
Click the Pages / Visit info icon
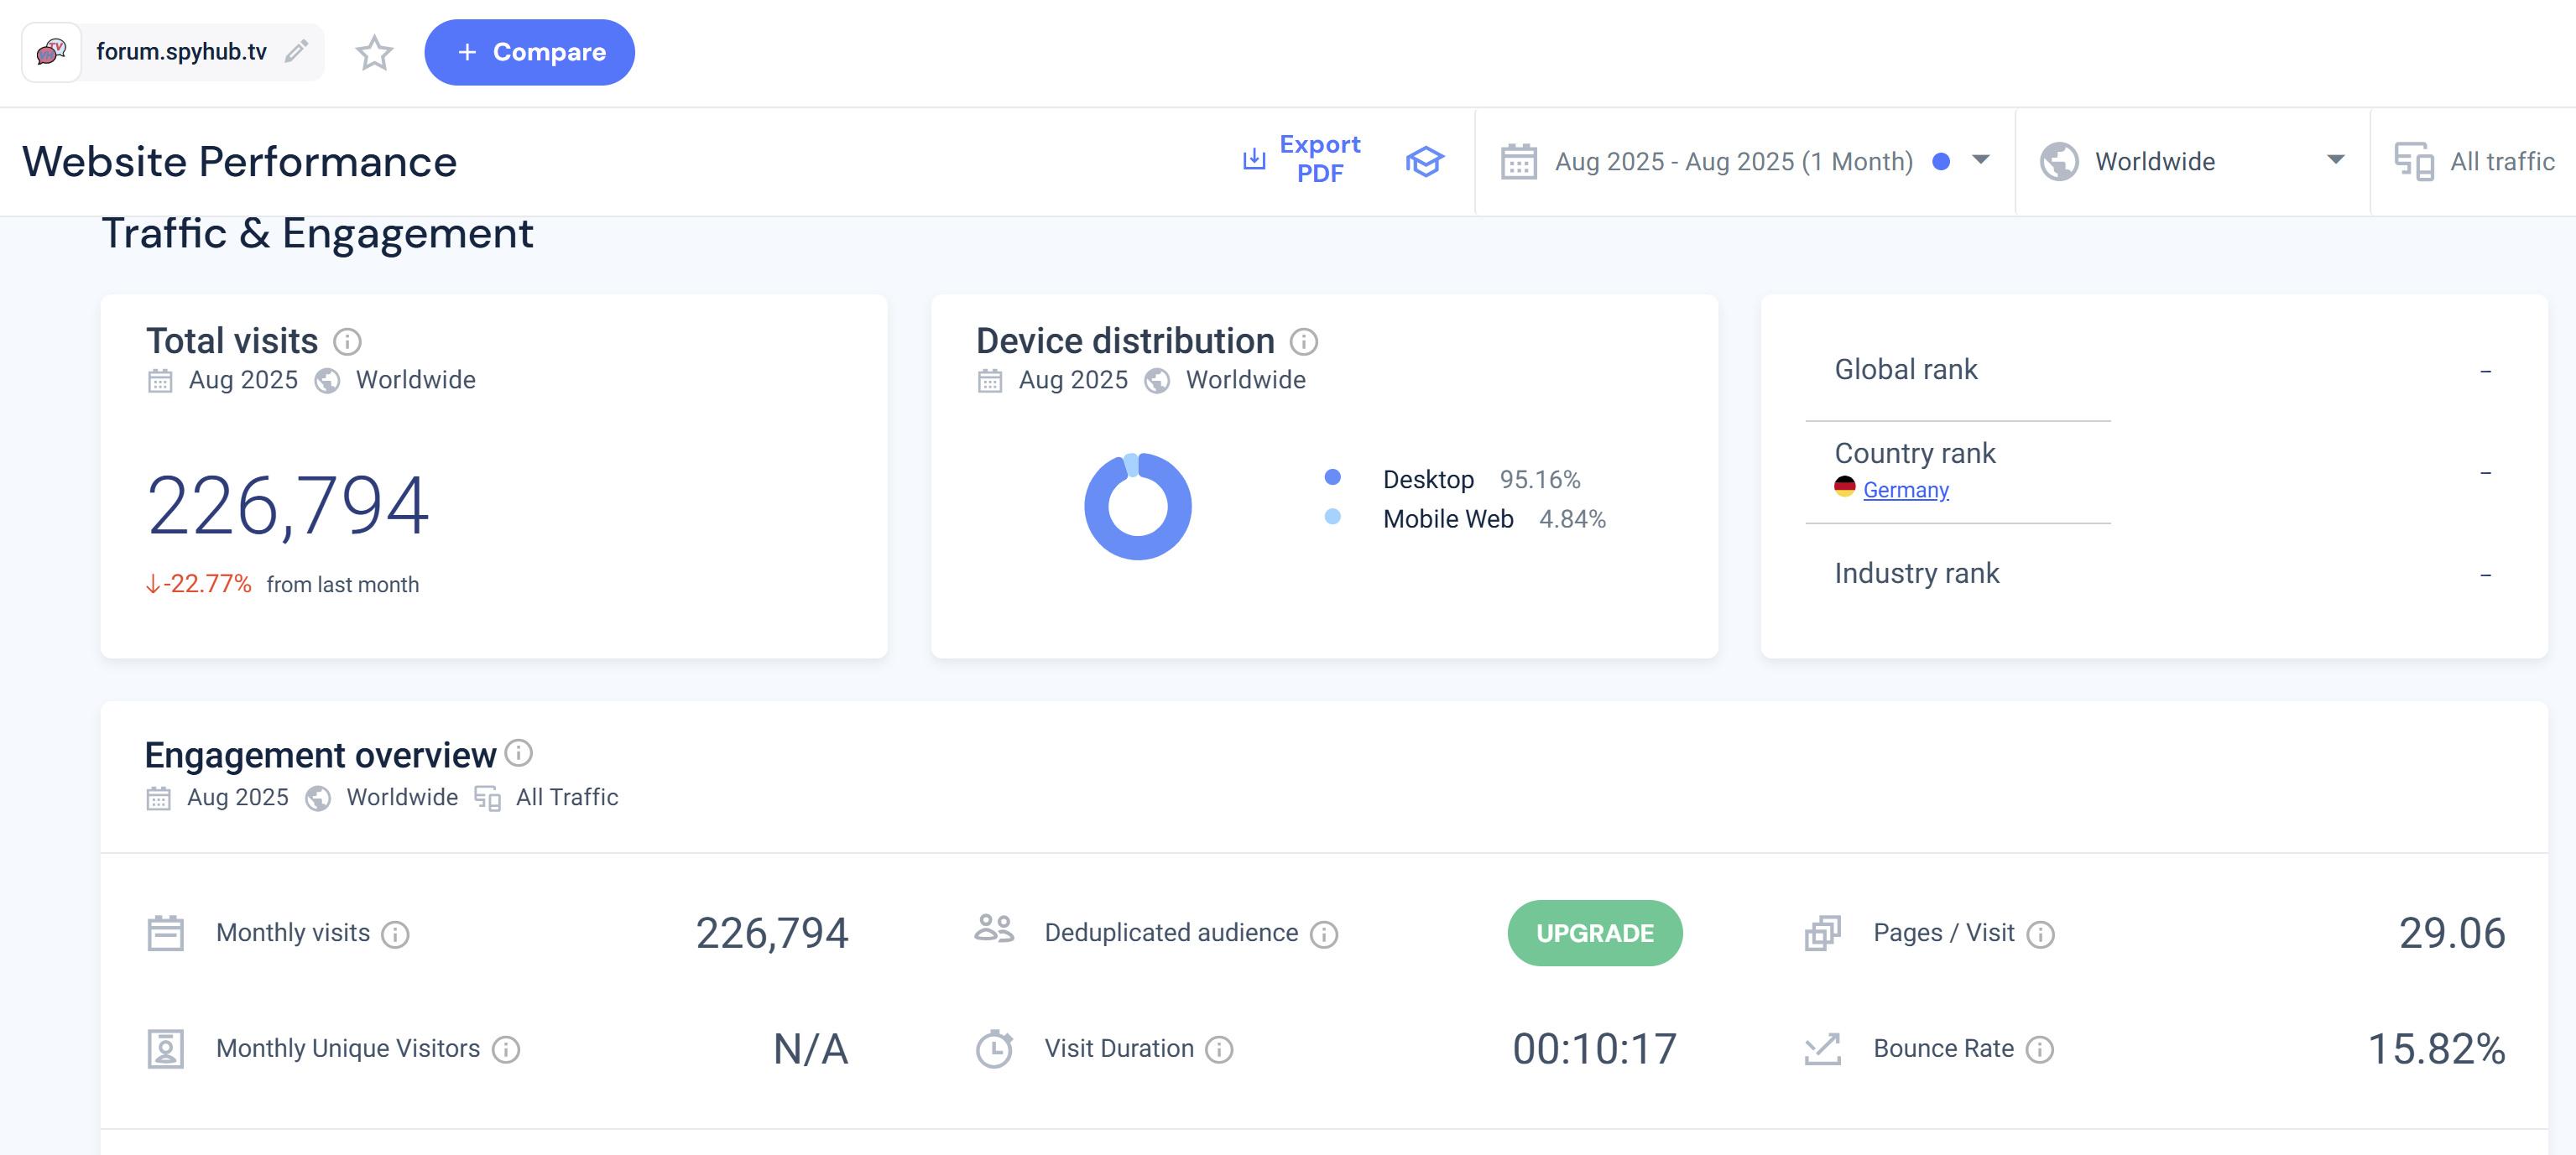coord(2040,934)
